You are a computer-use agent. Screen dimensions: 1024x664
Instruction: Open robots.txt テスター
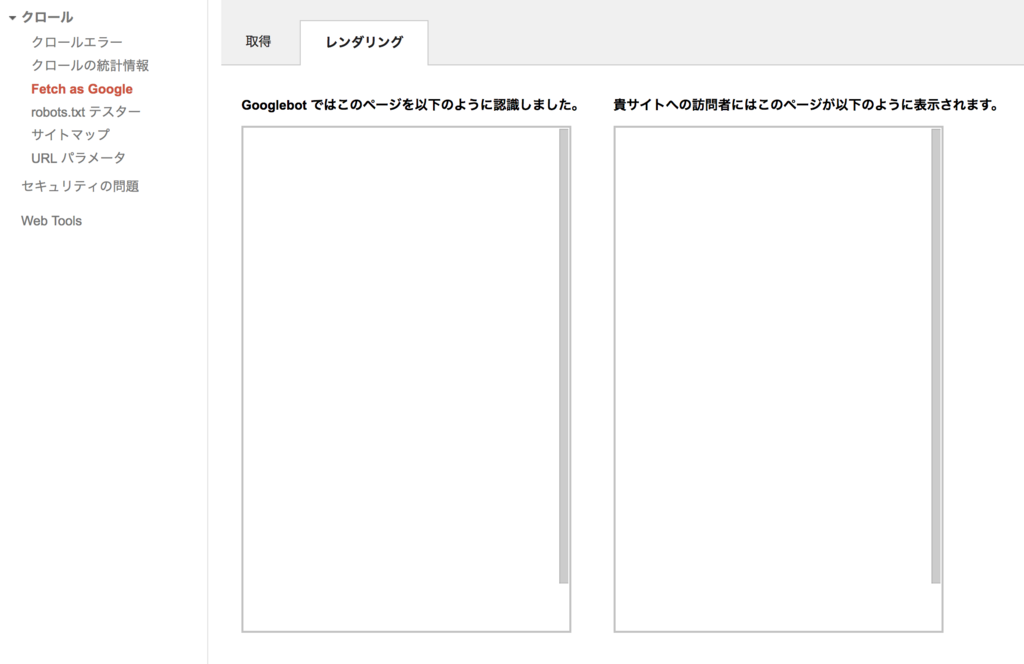(x=86, y=112)
